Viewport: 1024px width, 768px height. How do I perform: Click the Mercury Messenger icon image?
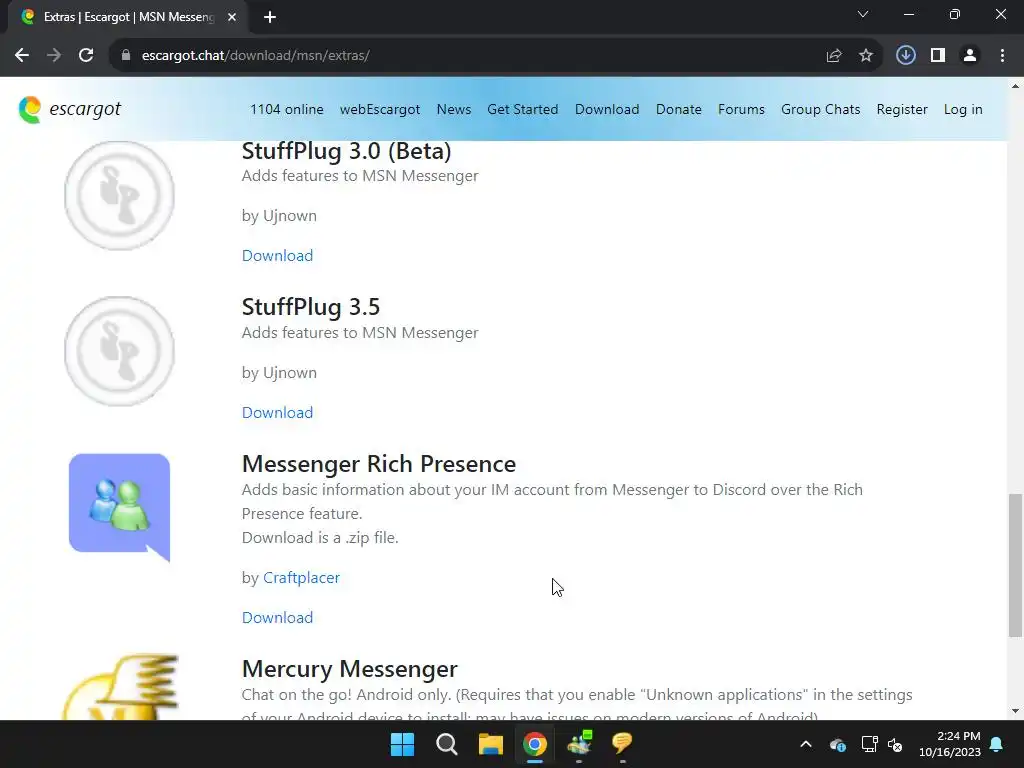pos(121,687)
